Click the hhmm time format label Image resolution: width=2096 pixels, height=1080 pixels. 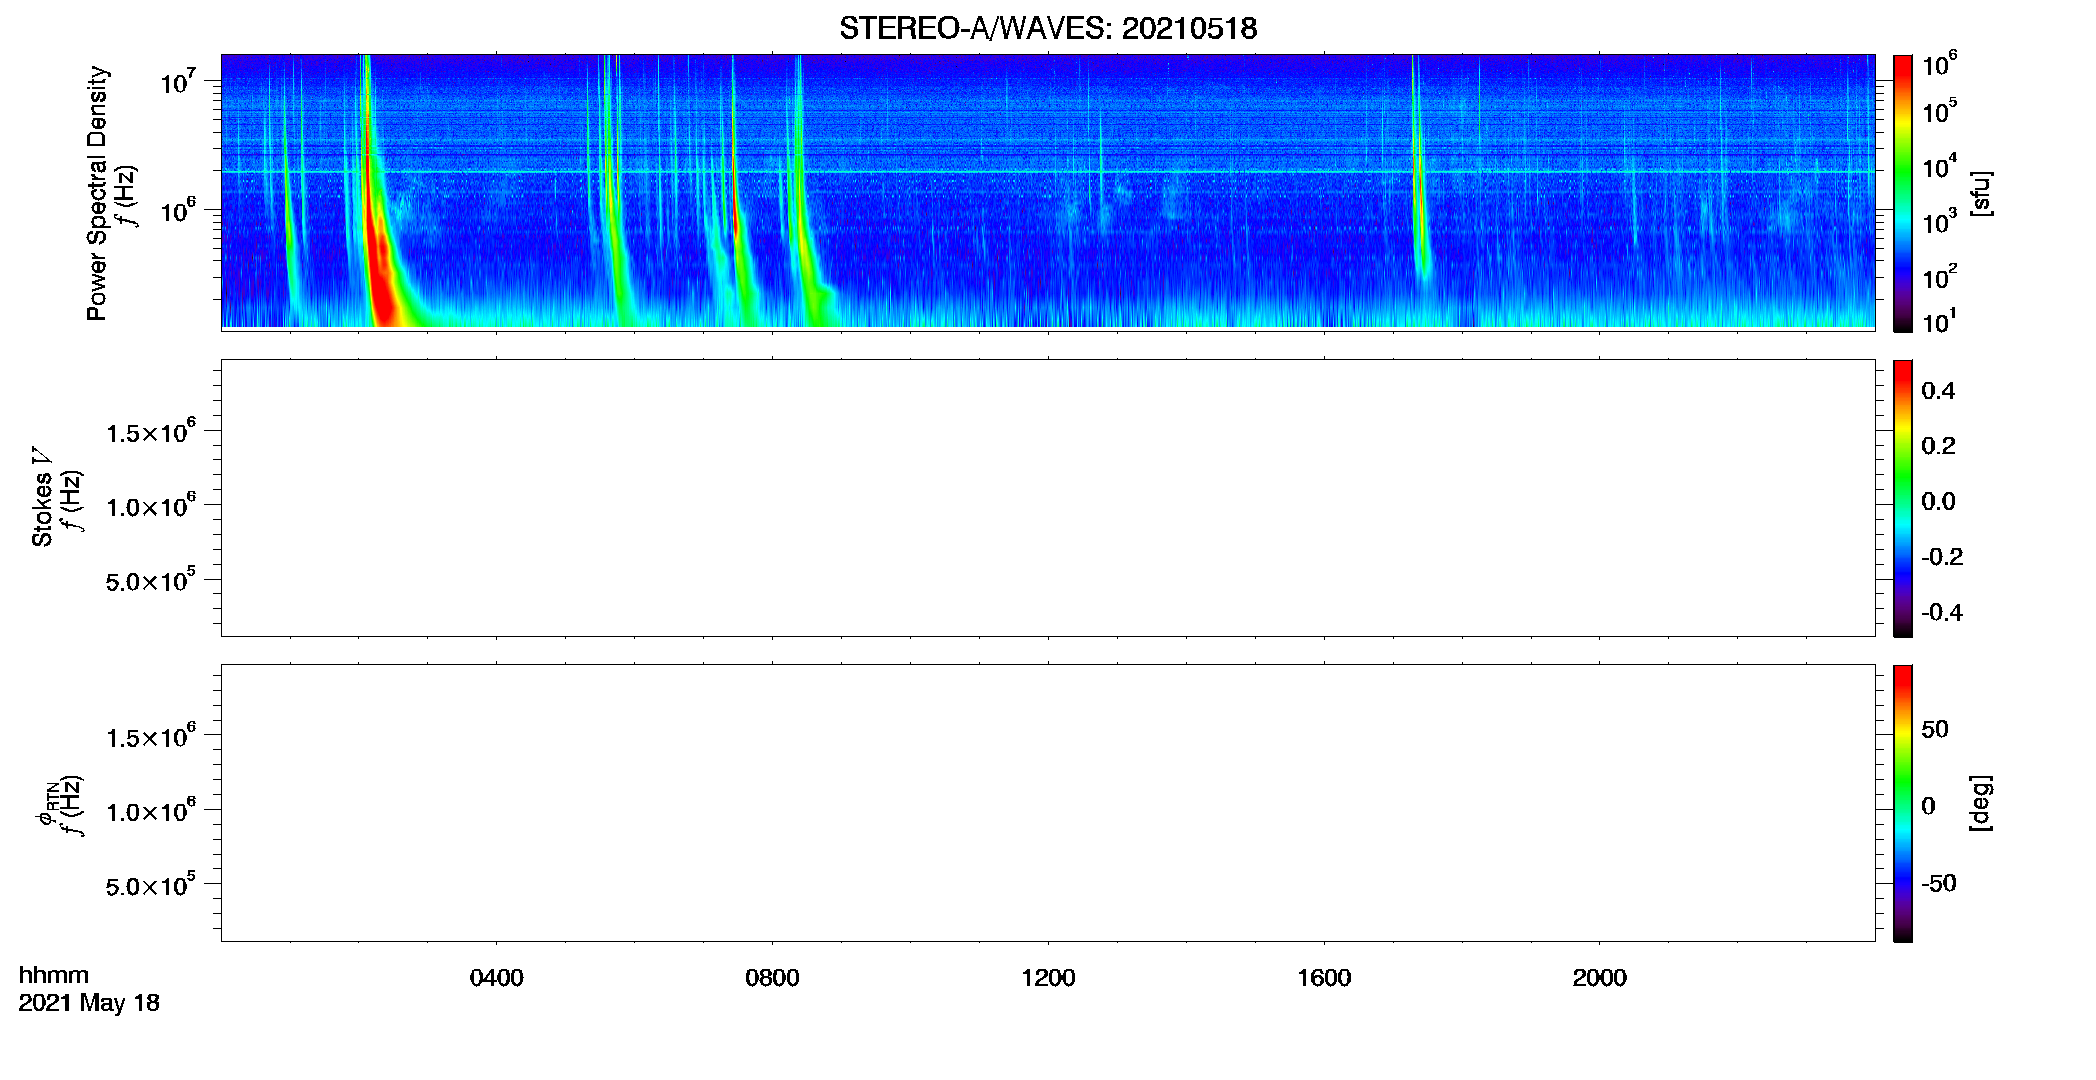[x=53, y=975]
